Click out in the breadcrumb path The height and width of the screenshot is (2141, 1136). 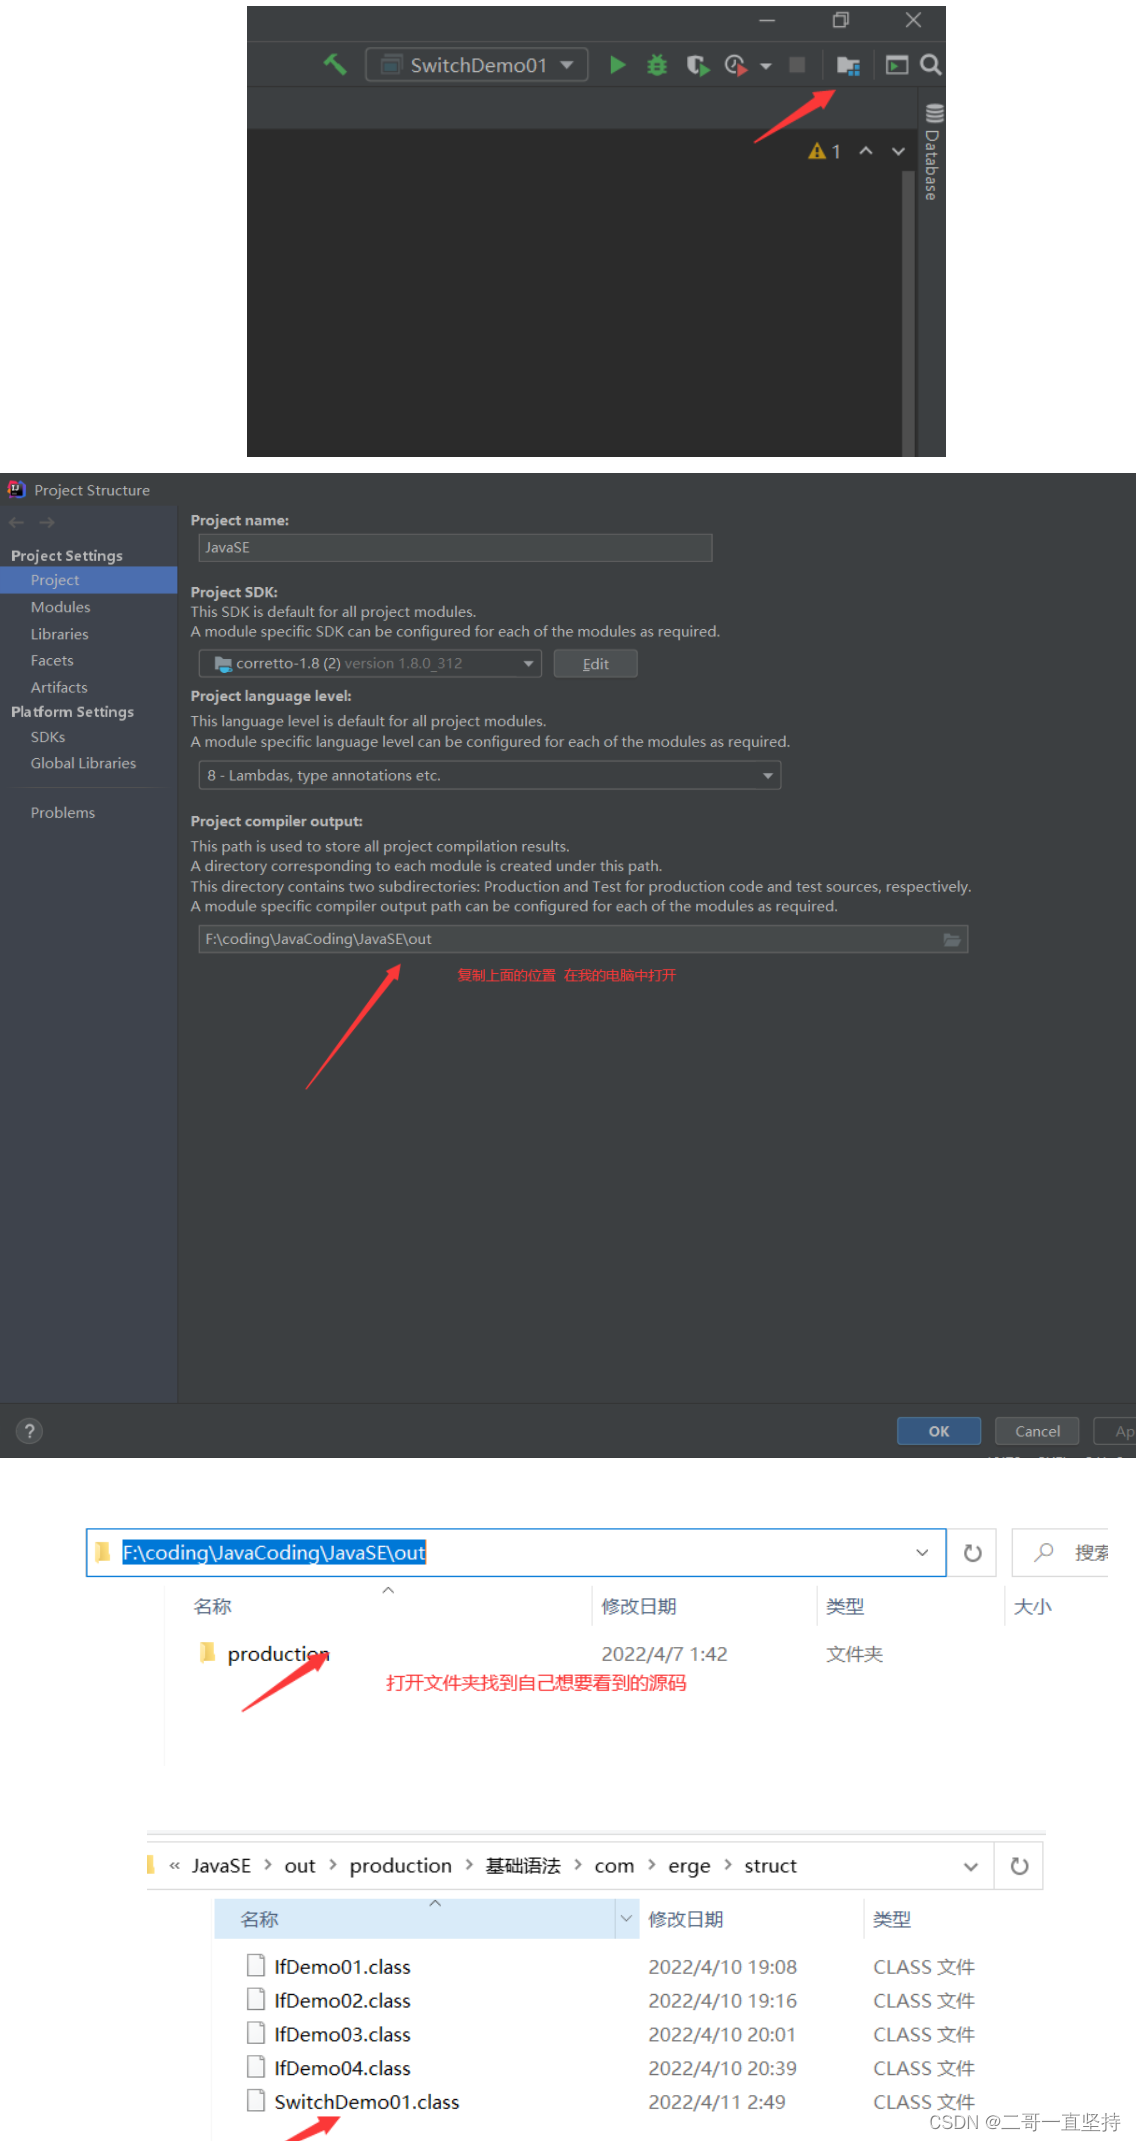299,1865
